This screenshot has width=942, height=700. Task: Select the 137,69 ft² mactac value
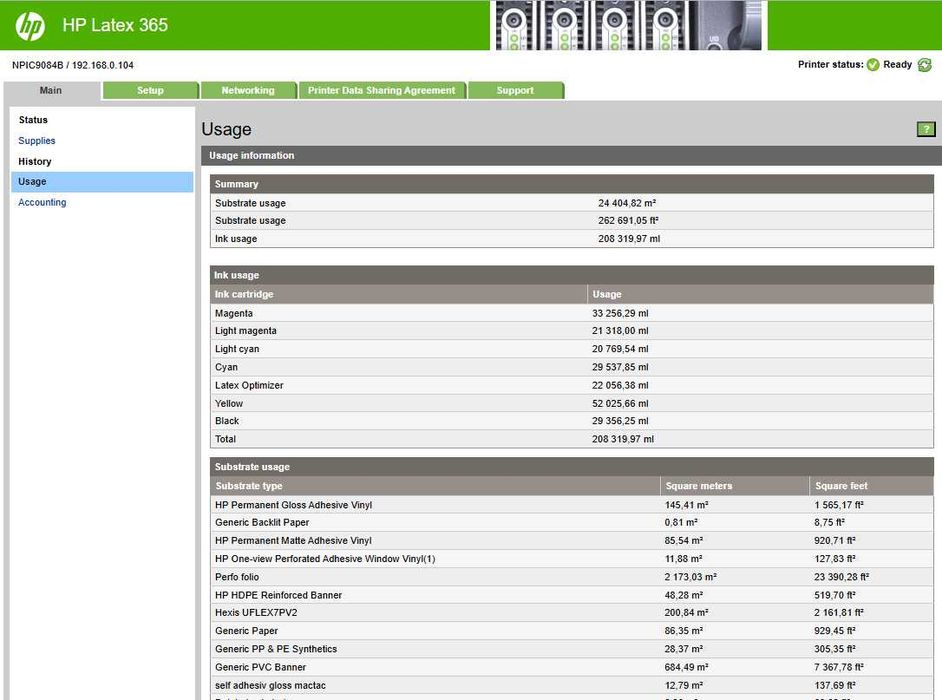(834, 686)
